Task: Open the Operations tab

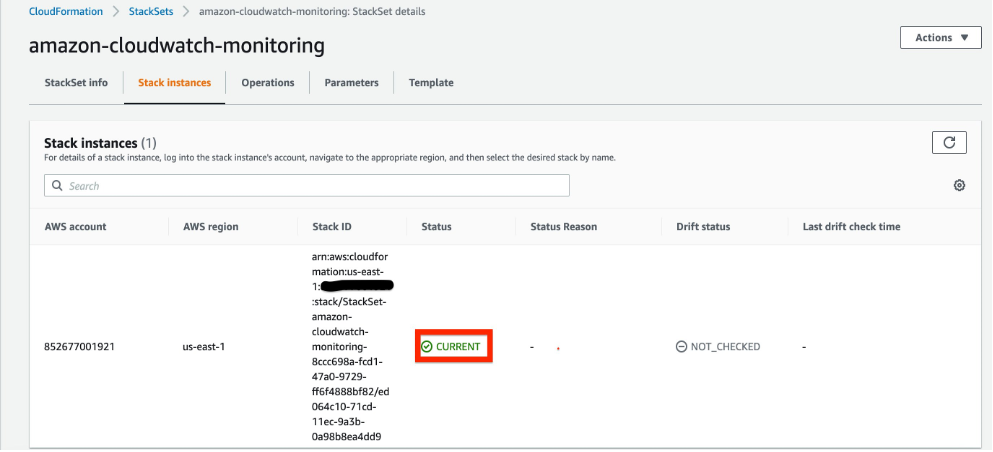Action: [268, 83]
